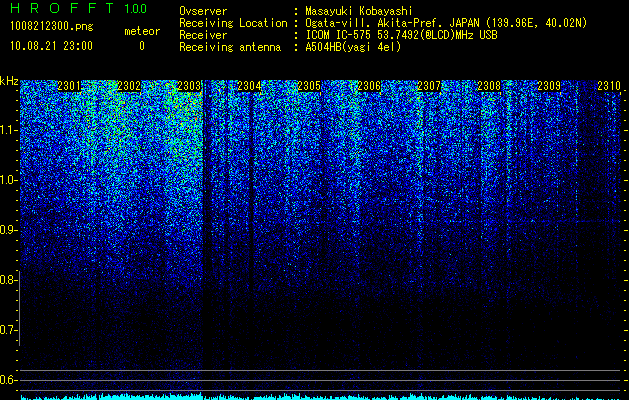Select the ICOM IC-575 receiver text
The width and height of the screenshot is (629, 400).
click(401, 35)
